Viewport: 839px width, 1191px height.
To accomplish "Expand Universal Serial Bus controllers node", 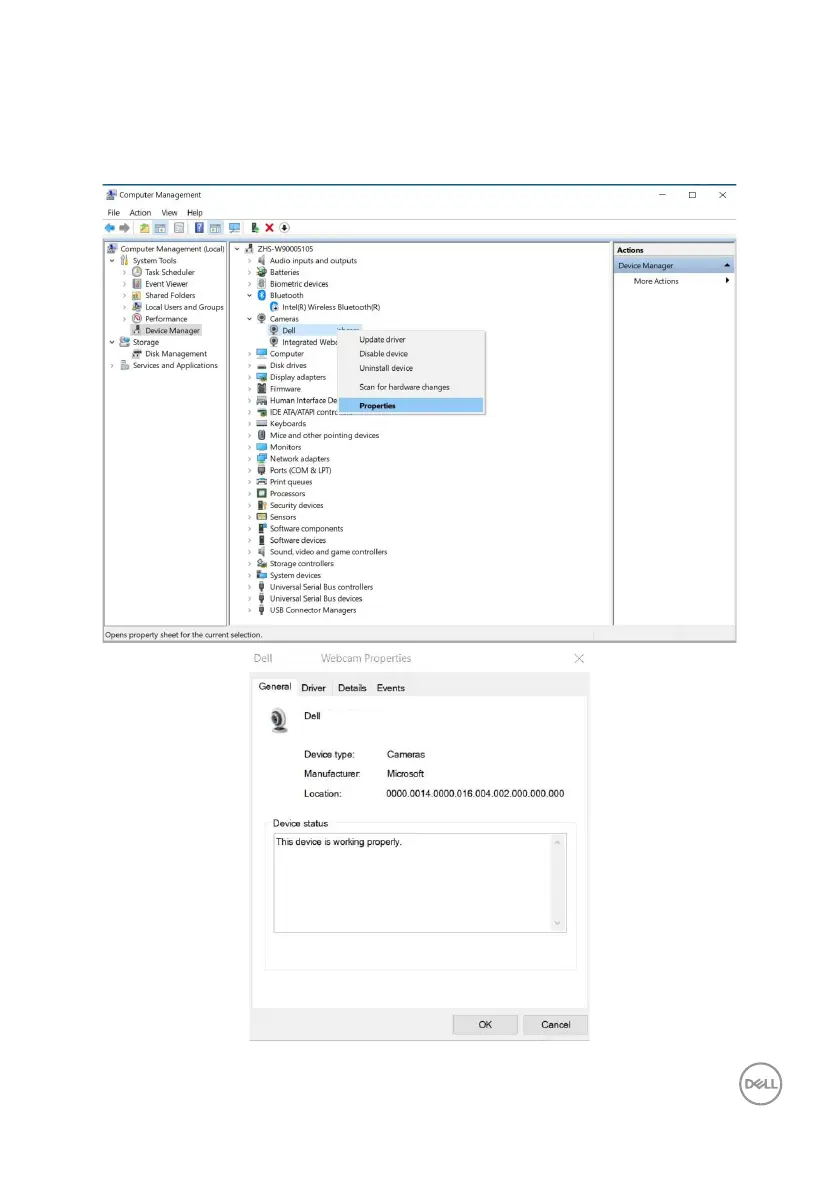I will (249, 587).
